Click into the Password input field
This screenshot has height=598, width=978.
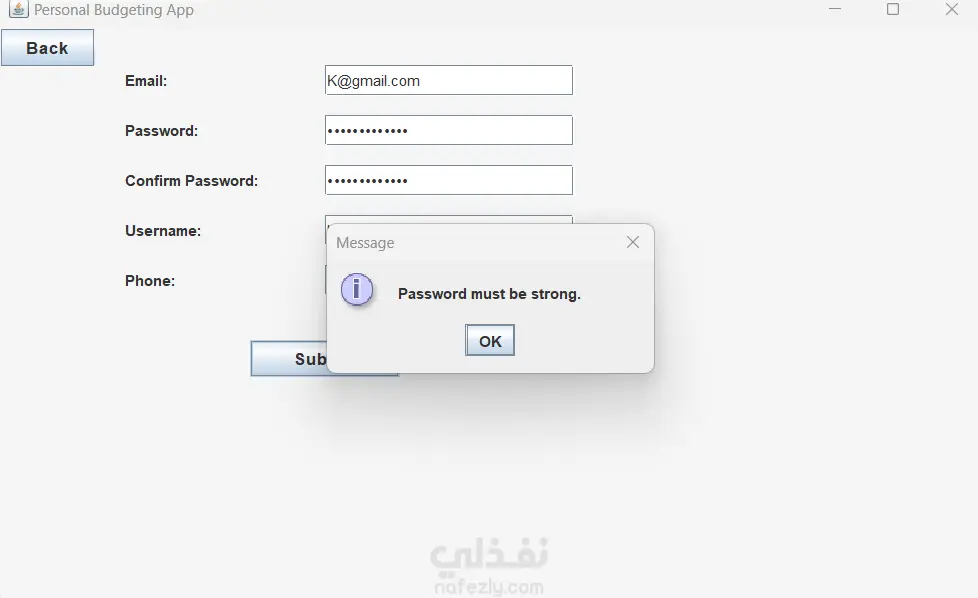448,131
